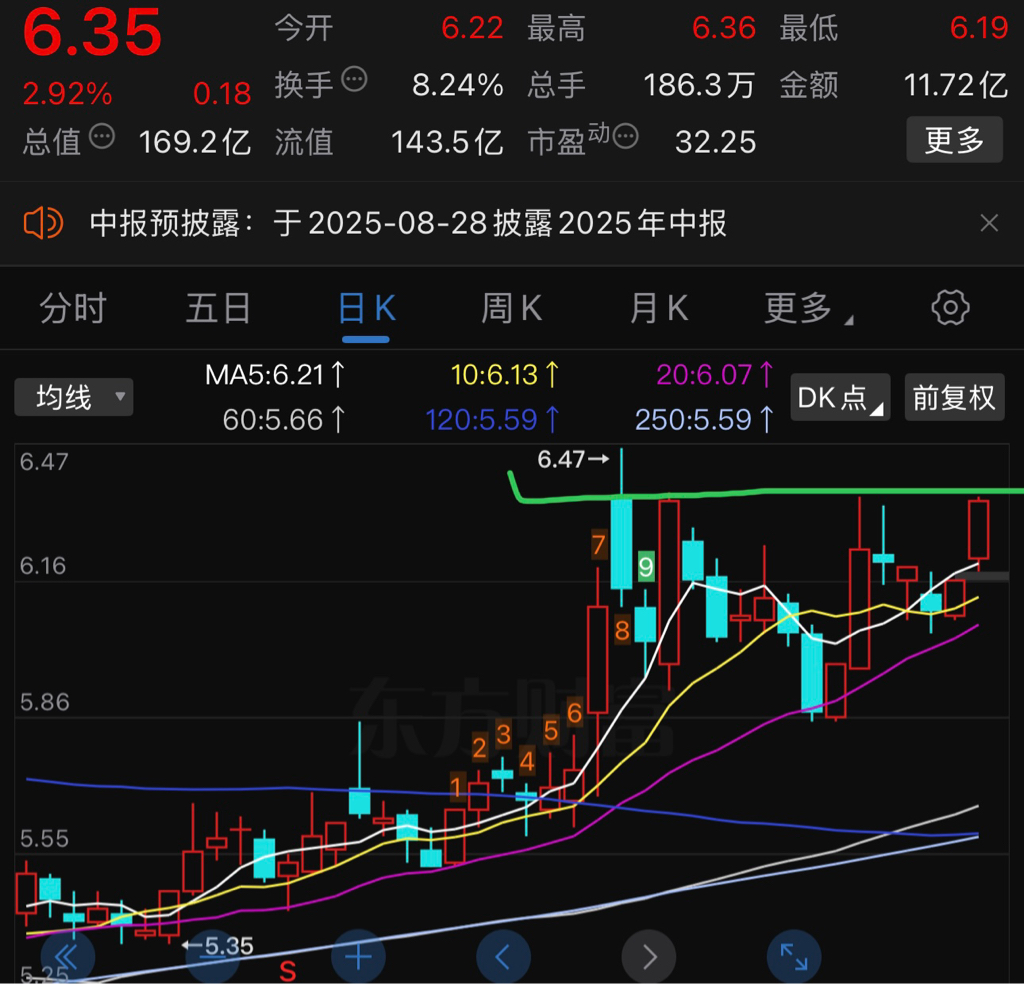Tap the magenta 20:6.07 average value
The height and width of the screenshot is (984, 1024).
[715, 375]
